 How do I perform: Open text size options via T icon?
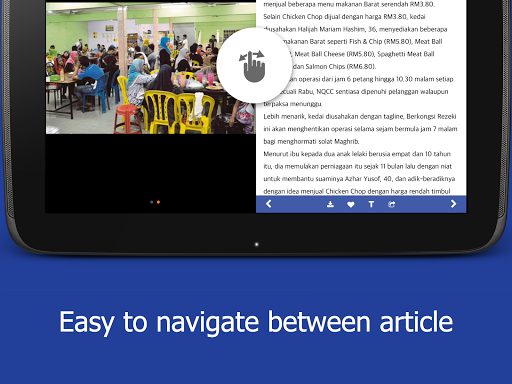click(x=371, y=204)
